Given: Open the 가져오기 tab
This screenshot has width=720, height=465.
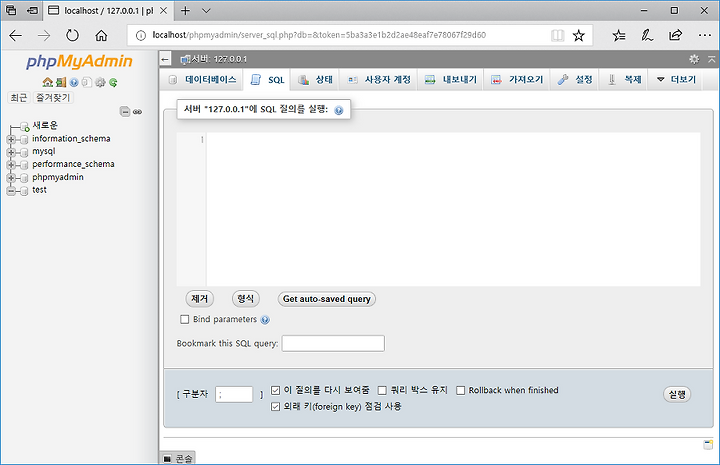Looking at the screenshot, I should 517,79.
